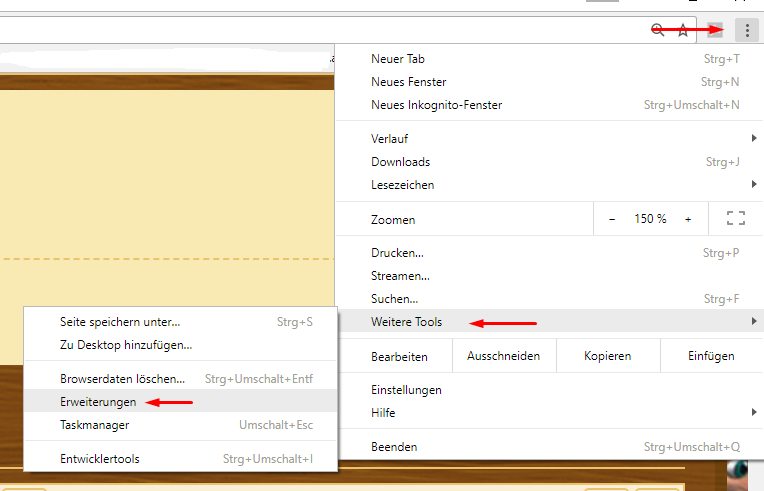Choose Browserdaten löschen option
764x491 pixels.
click(122, 379)
